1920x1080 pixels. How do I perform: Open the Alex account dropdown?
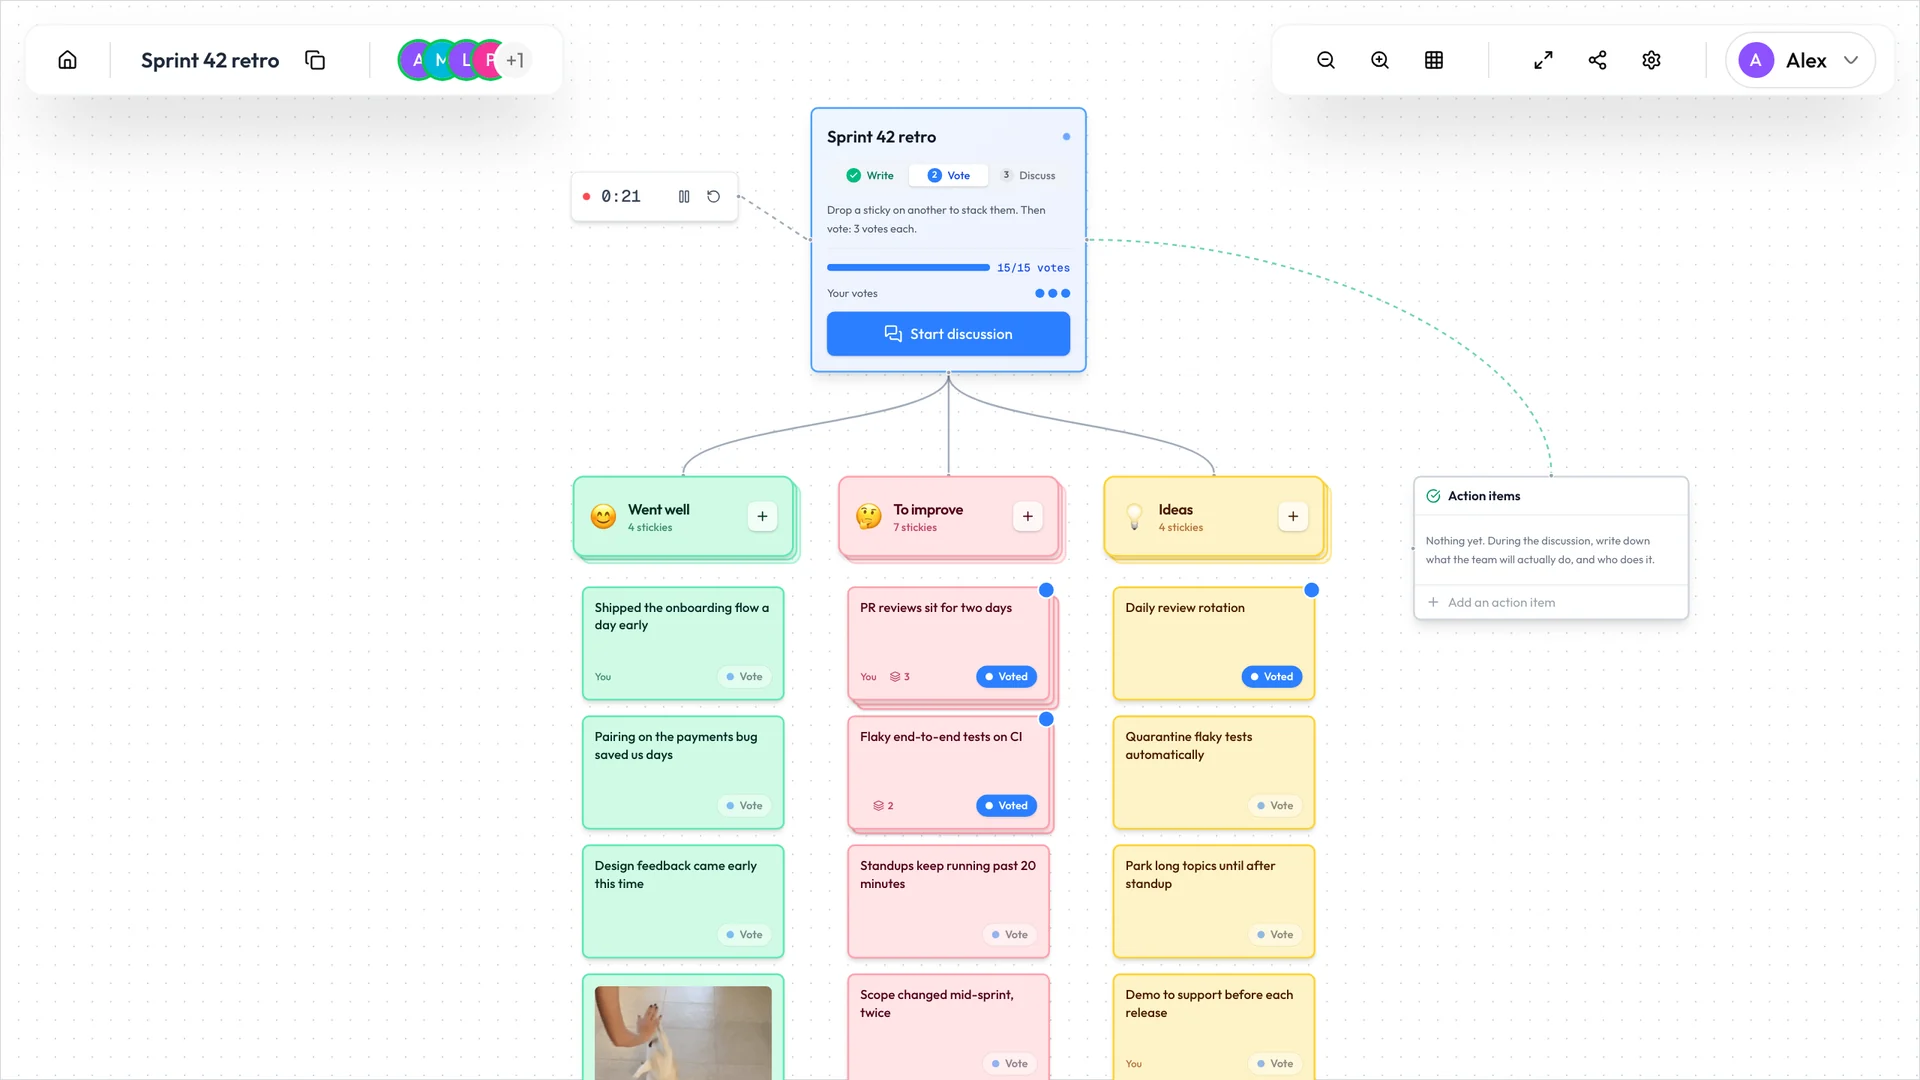coord(1800,60)
